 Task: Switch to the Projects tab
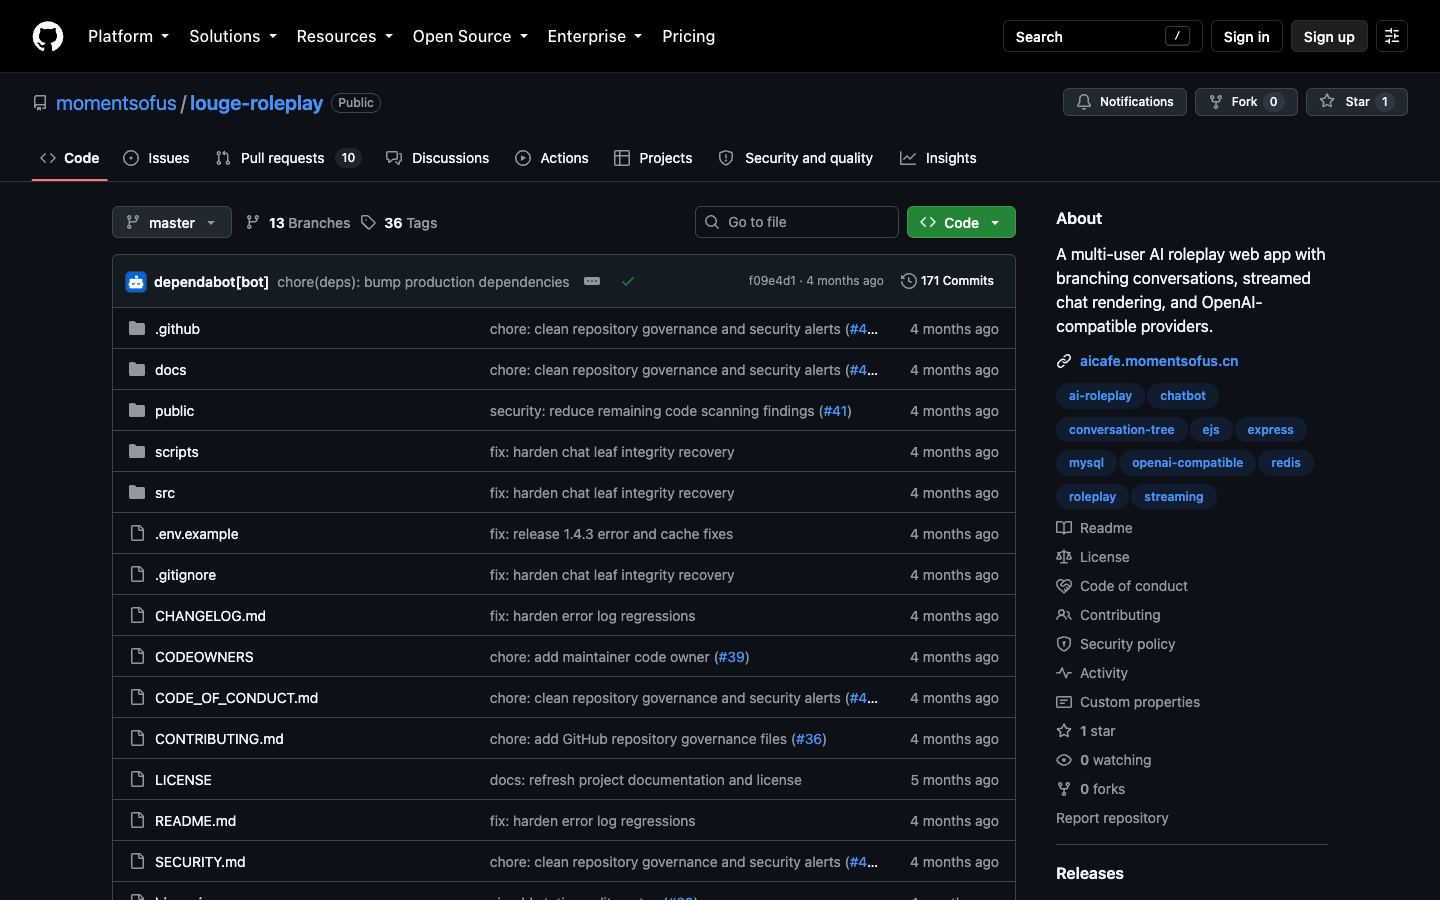pyautogui.click(x=653, y=158)
